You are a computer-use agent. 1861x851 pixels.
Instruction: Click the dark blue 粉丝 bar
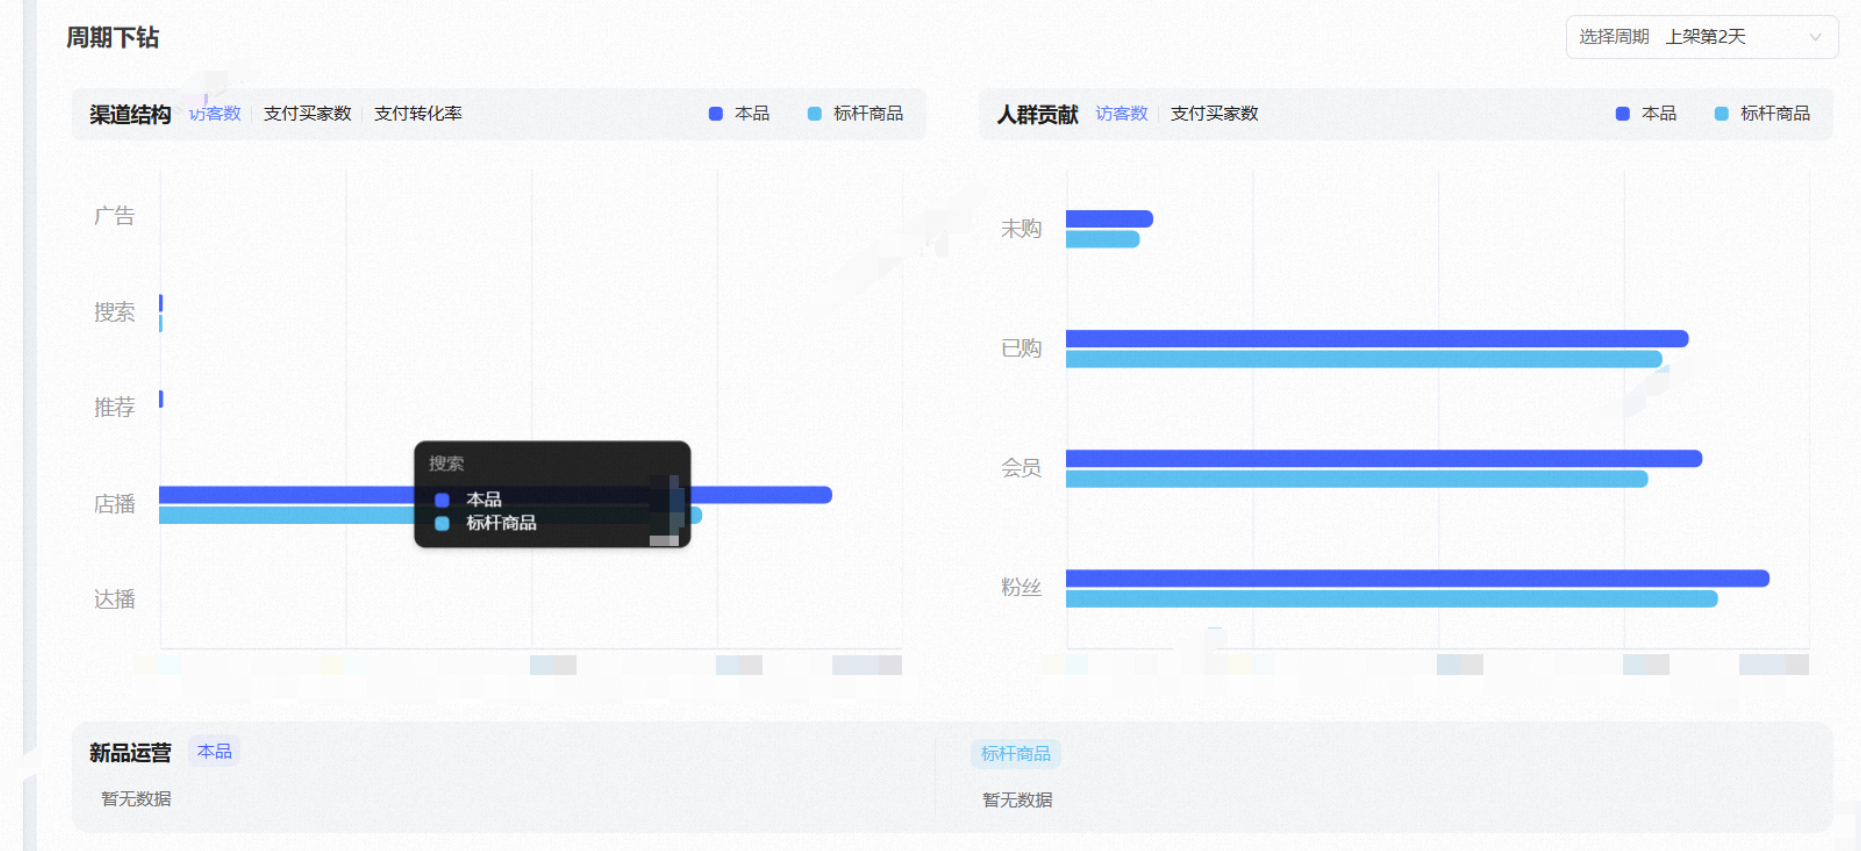click(1417, 578)
